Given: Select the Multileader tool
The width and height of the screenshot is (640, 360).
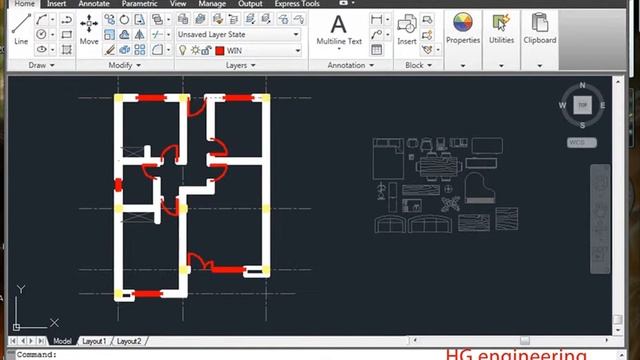Looking at the screenshot, I should click(x=376, y=34).
